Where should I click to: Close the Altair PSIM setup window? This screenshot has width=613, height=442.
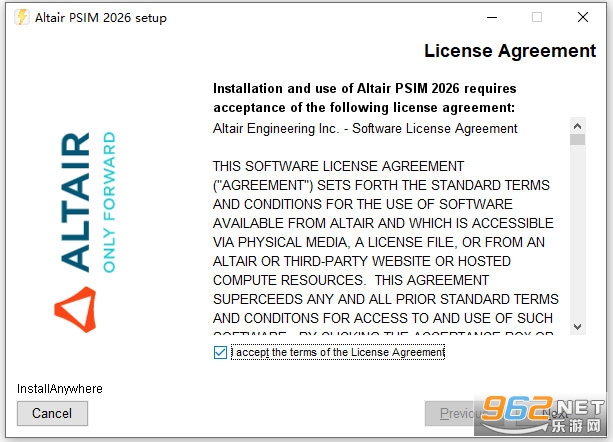point(583,17)
